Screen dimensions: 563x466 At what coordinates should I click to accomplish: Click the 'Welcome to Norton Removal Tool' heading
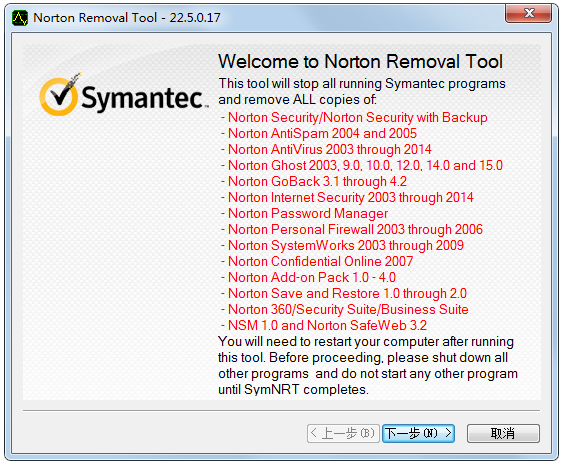[x=360, y=61]
